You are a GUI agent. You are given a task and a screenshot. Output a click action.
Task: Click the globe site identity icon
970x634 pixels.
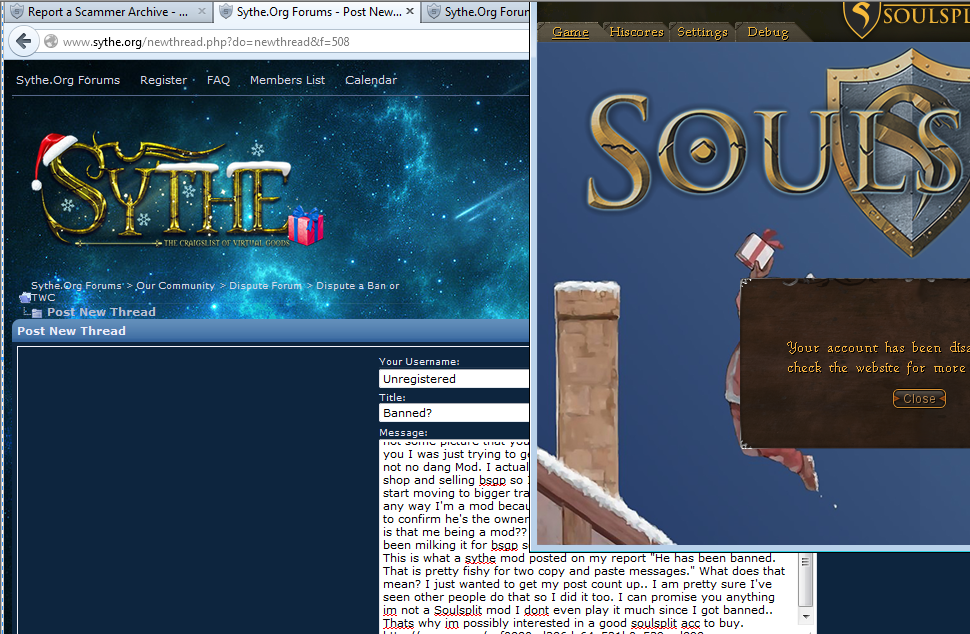click(51, 41)
